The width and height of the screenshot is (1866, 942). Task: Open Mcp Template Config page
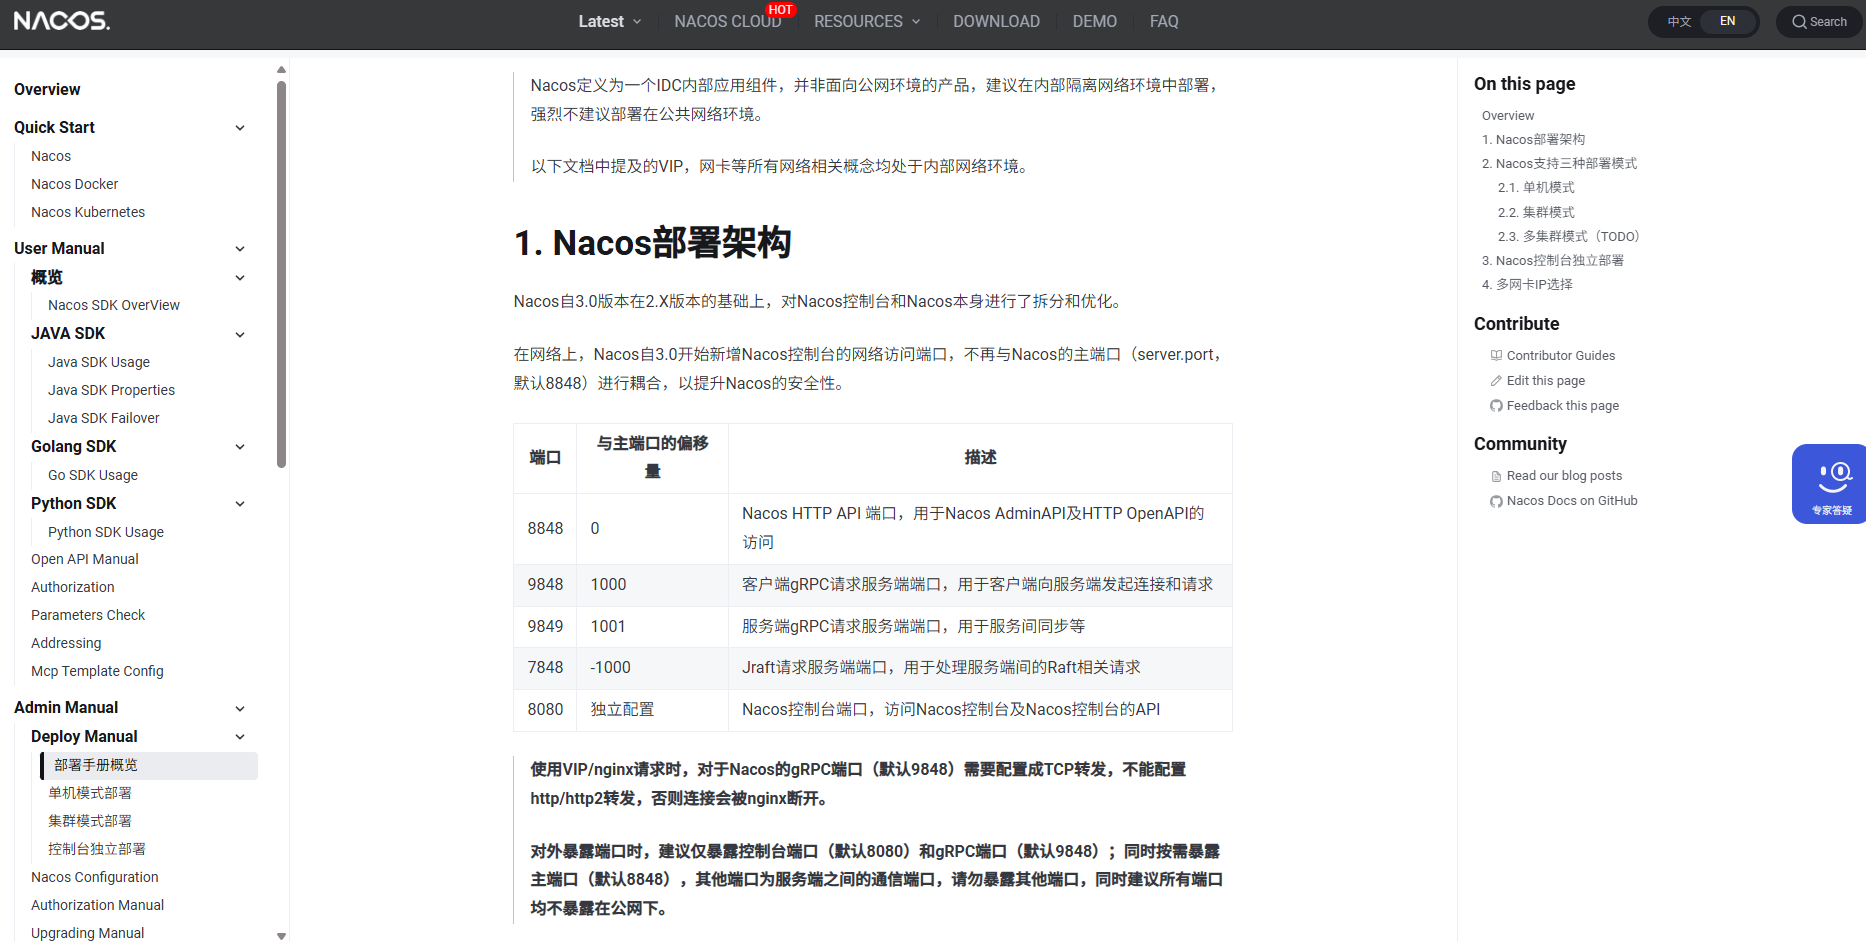97,671
